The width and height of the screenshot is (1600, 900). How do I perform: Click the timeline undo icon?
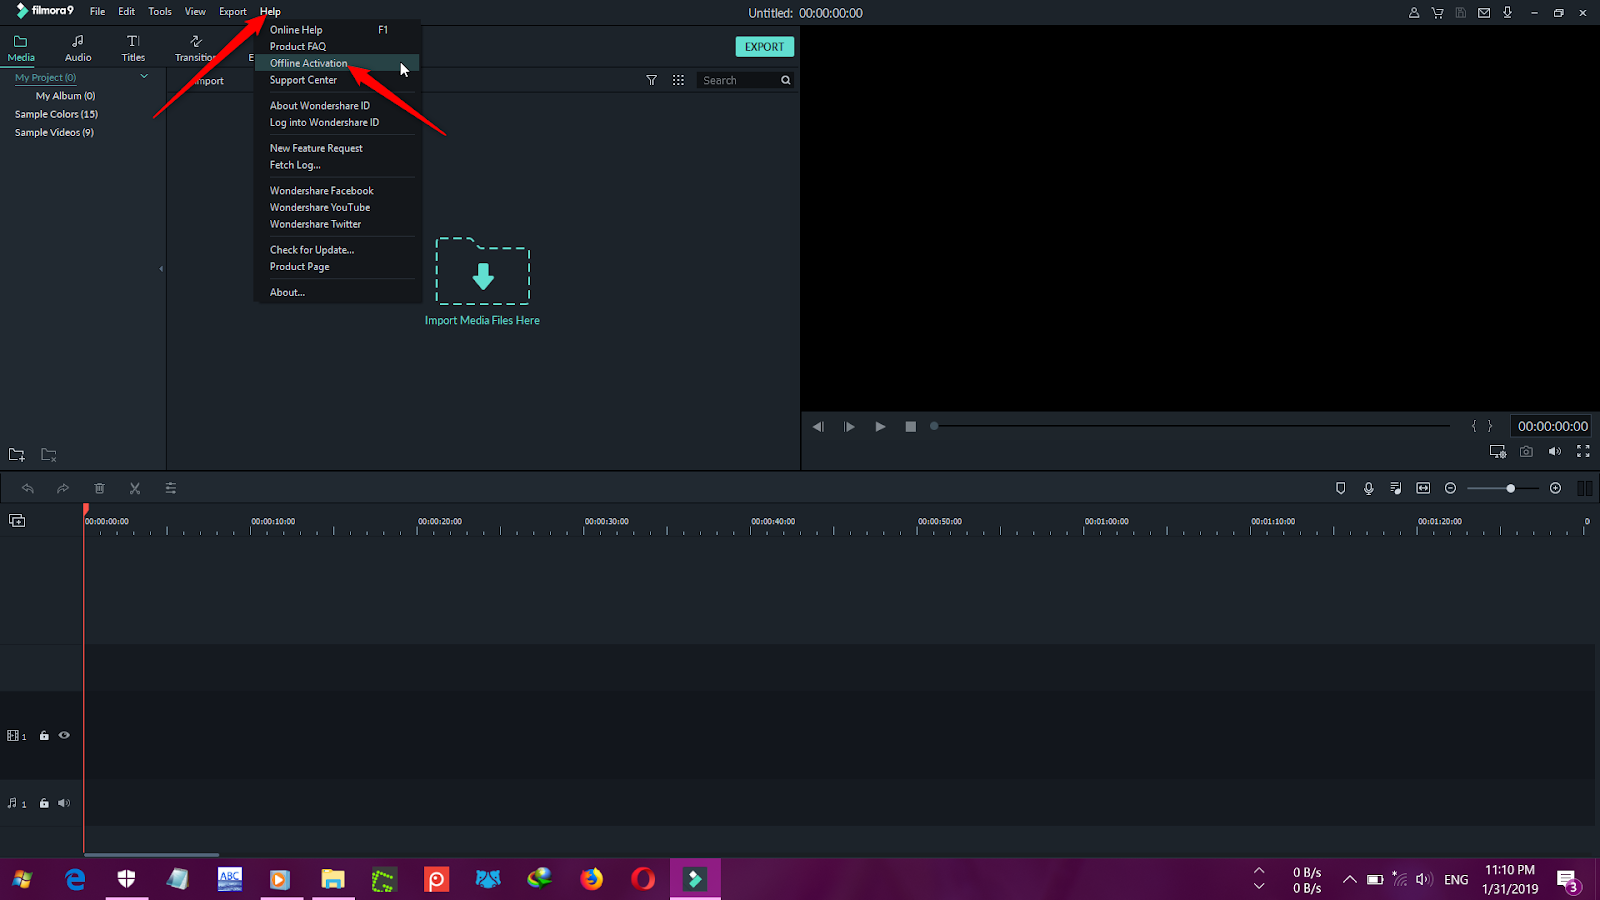(28, 488)
